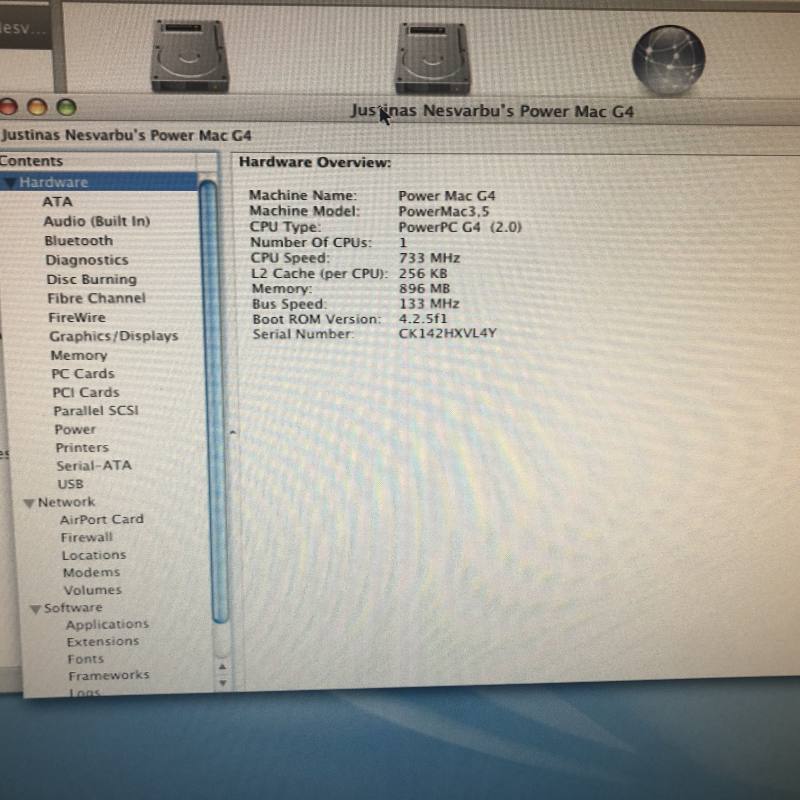
Task: Click the Machine Model value PowerMac3,5
Action: click(443, 211)
